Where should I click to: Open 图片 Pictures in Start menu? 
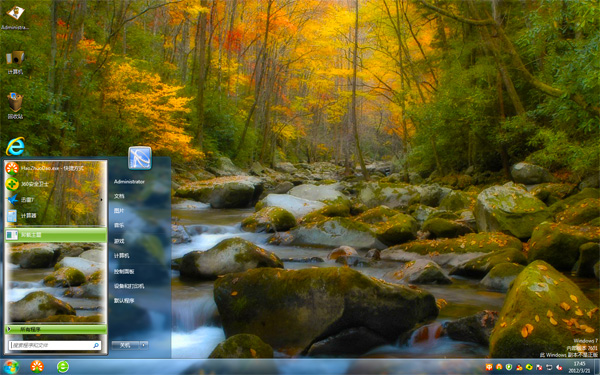119,211
